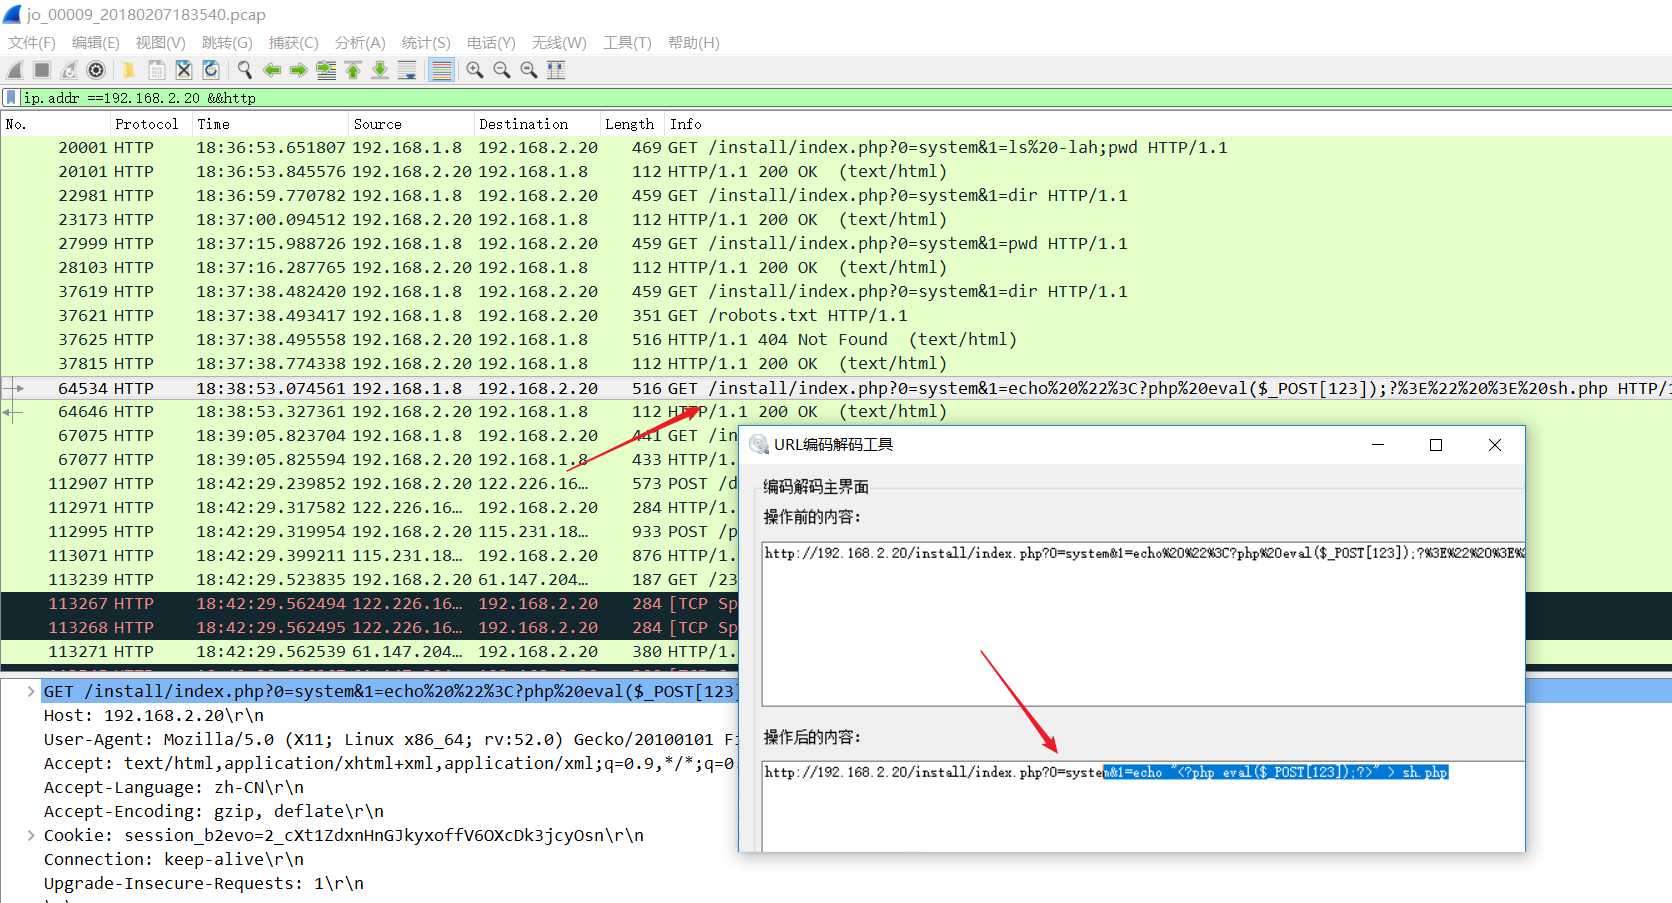This screenshot has width=1672, height=903.
Task: Toggle auto-scroll during live capture
Action: coord(407,70)
